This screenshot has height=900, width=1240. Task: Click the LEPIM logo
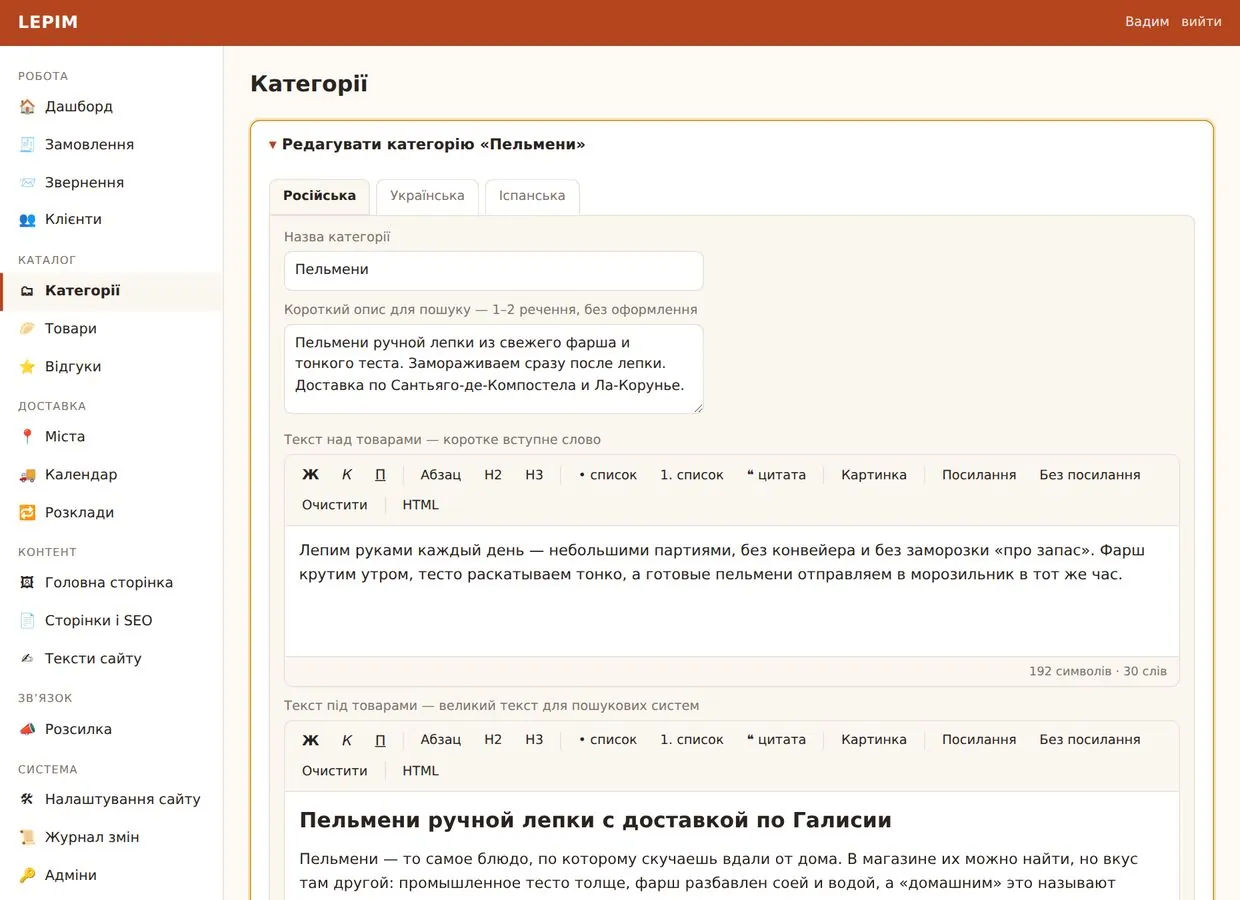pos(48,22)
